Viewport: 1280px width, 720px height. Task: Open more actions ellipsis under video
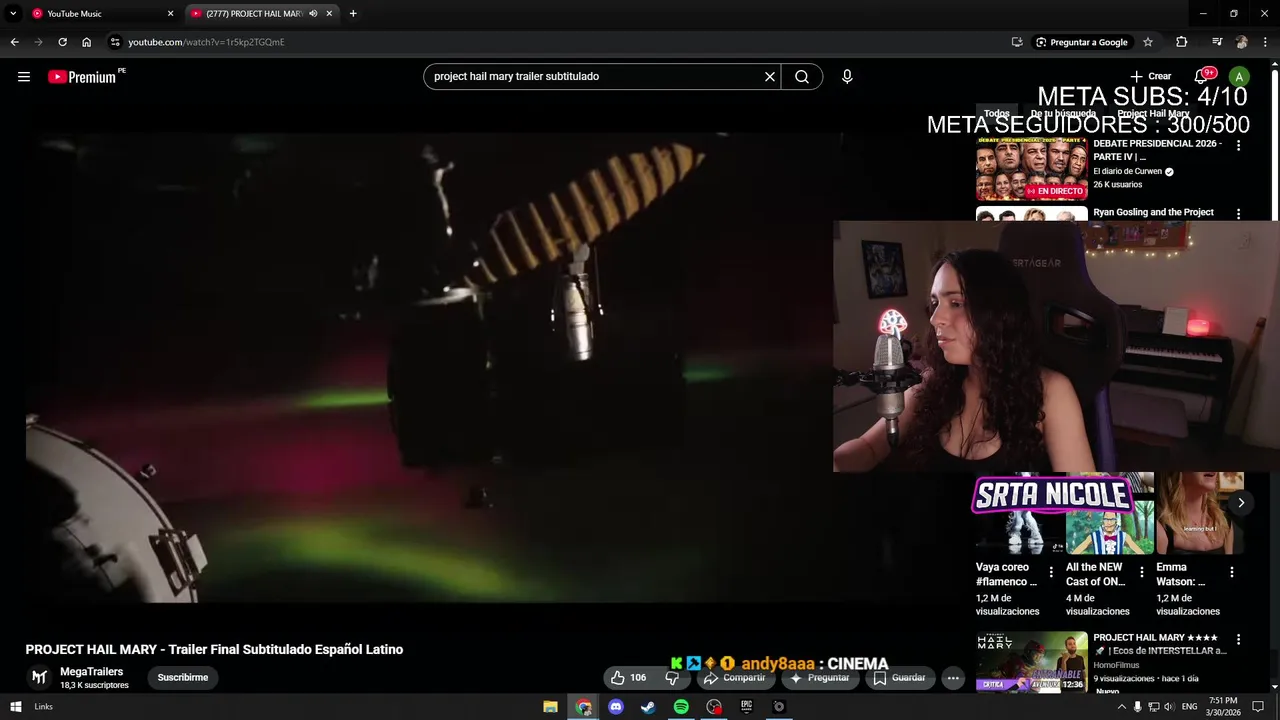[x=953, y=677]
